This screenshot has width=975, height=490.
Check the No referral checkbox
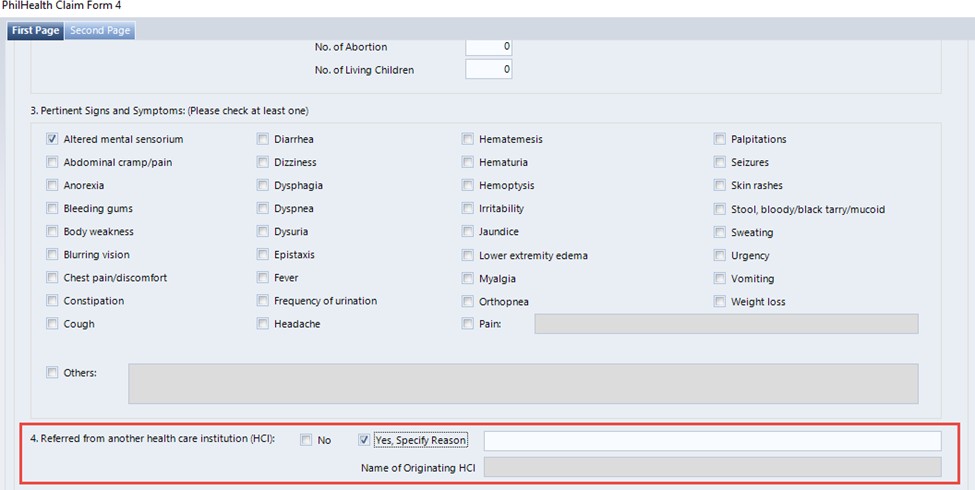tap(306, 440)
